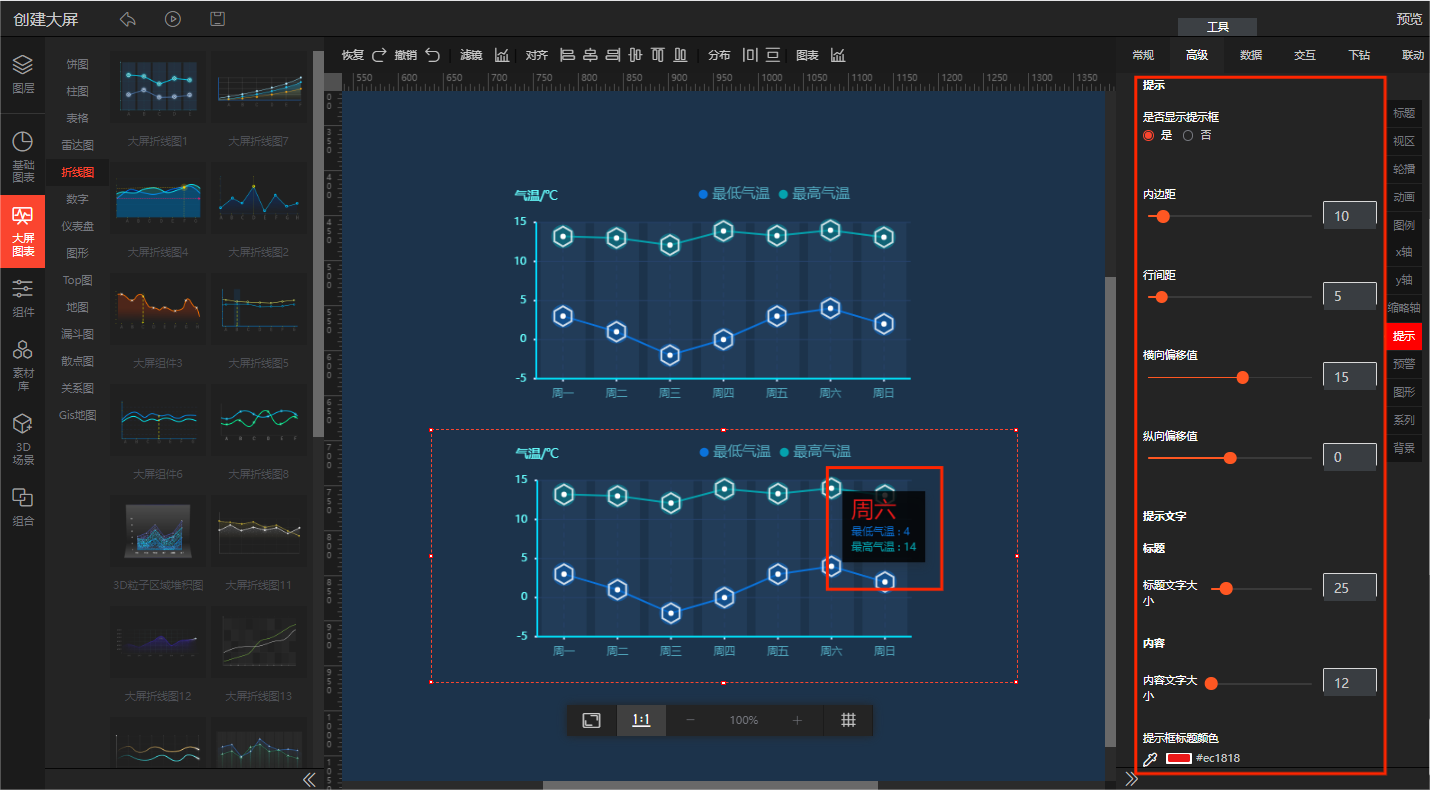Screen dimensions: 1430x790
Task: Click the 图例 section button on right strip
Action: (x=1404, y=225)
